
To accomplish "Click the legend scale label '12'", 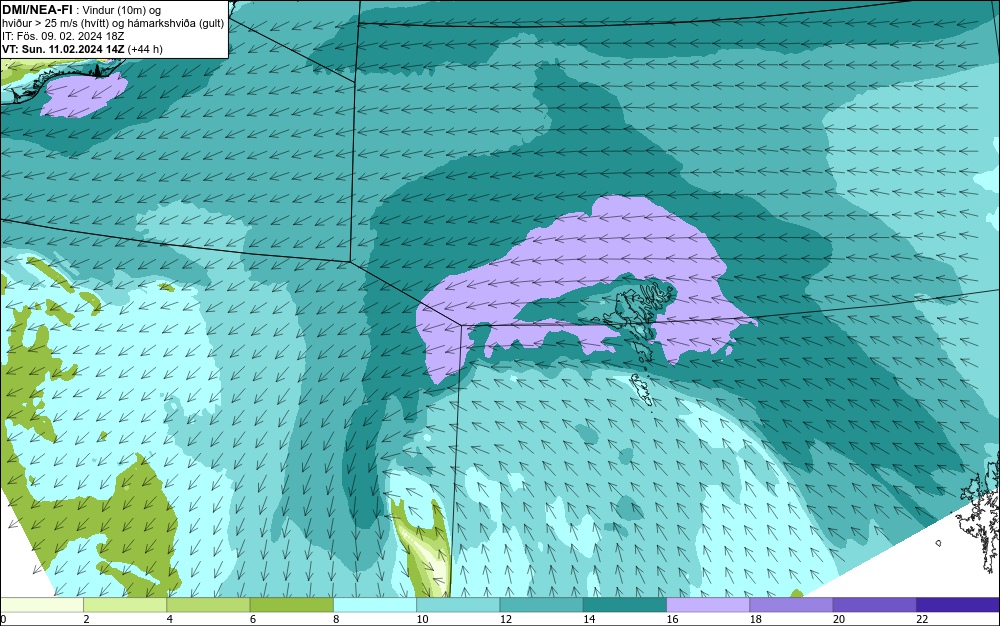I will (x=506, y=619).
